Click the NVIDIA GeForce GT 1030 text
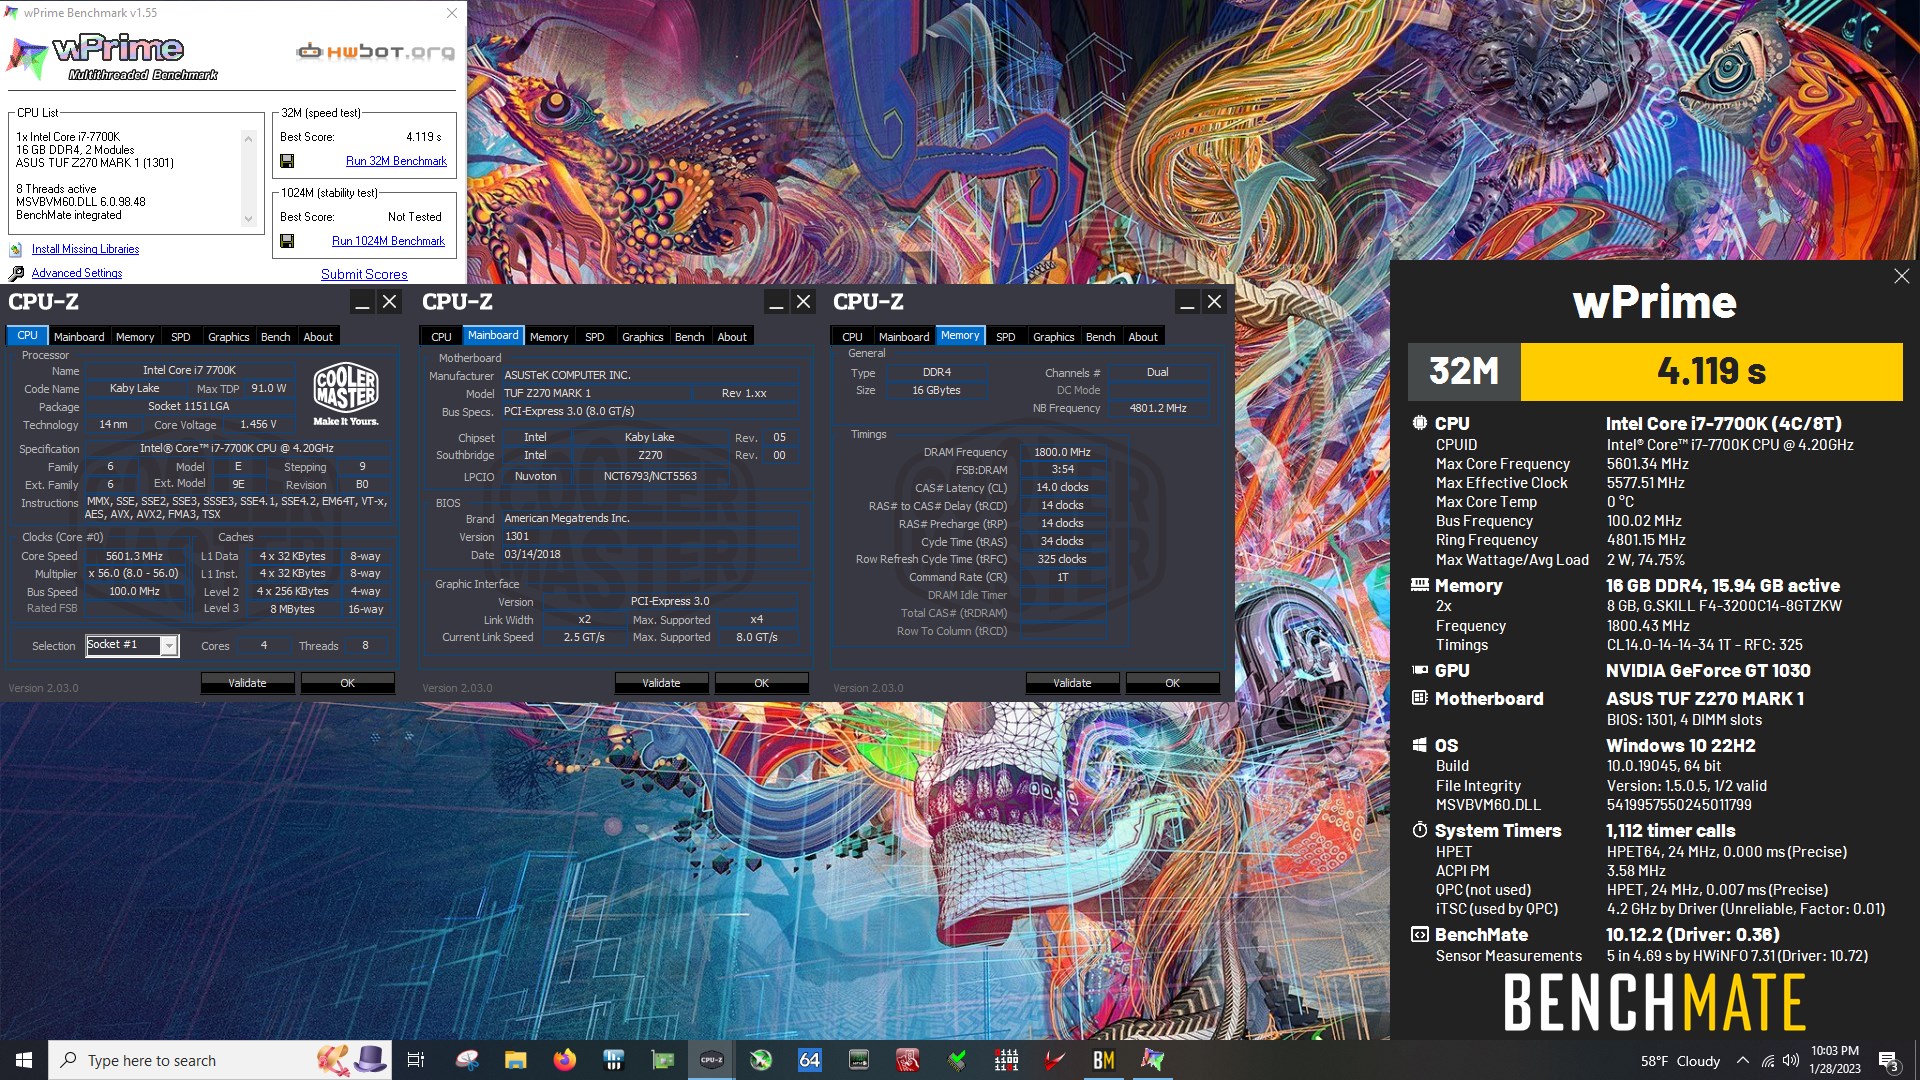This screenshot has width=1920, height=1080. pyautogui.click(x=1708, y=671)
